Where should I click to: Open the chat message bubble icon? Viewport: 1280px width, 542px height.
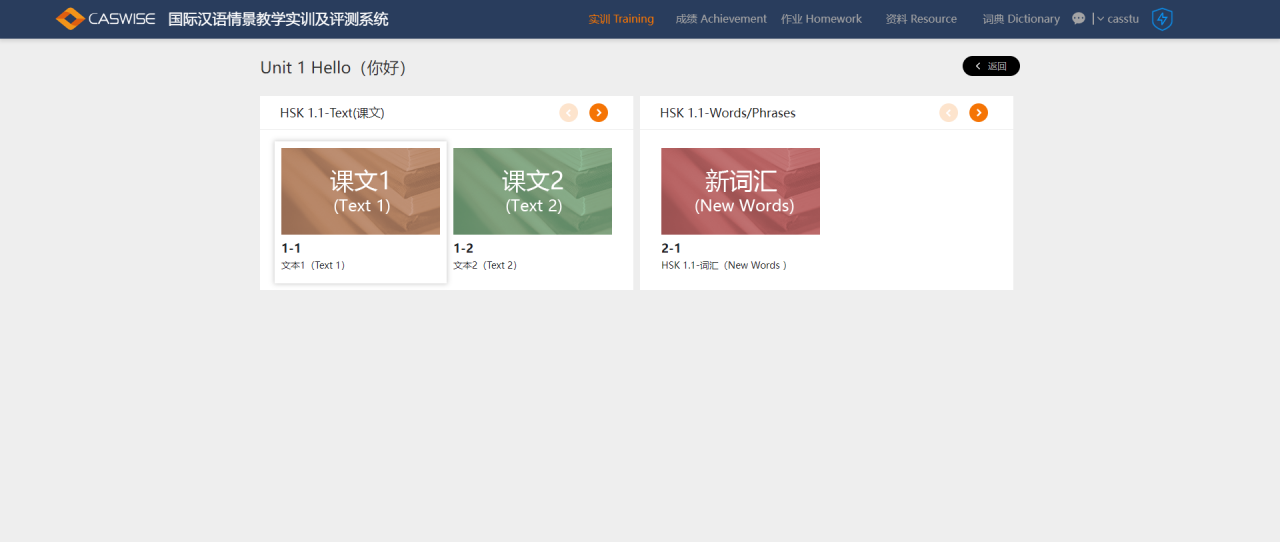point(1078,19)
